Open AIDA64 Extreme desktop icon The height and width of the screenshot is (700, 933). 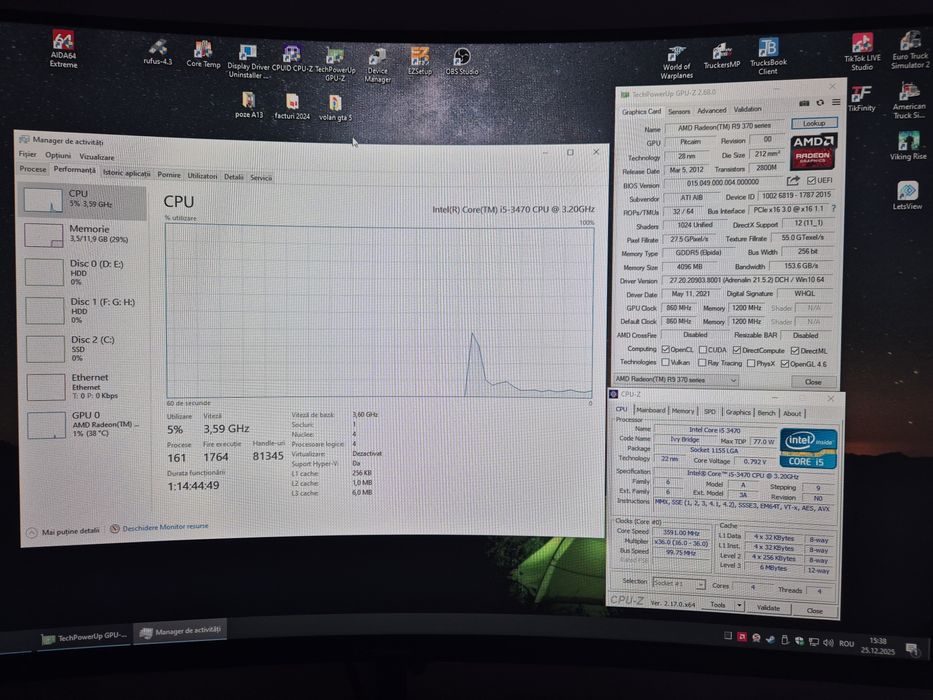[x=63, y=49]
